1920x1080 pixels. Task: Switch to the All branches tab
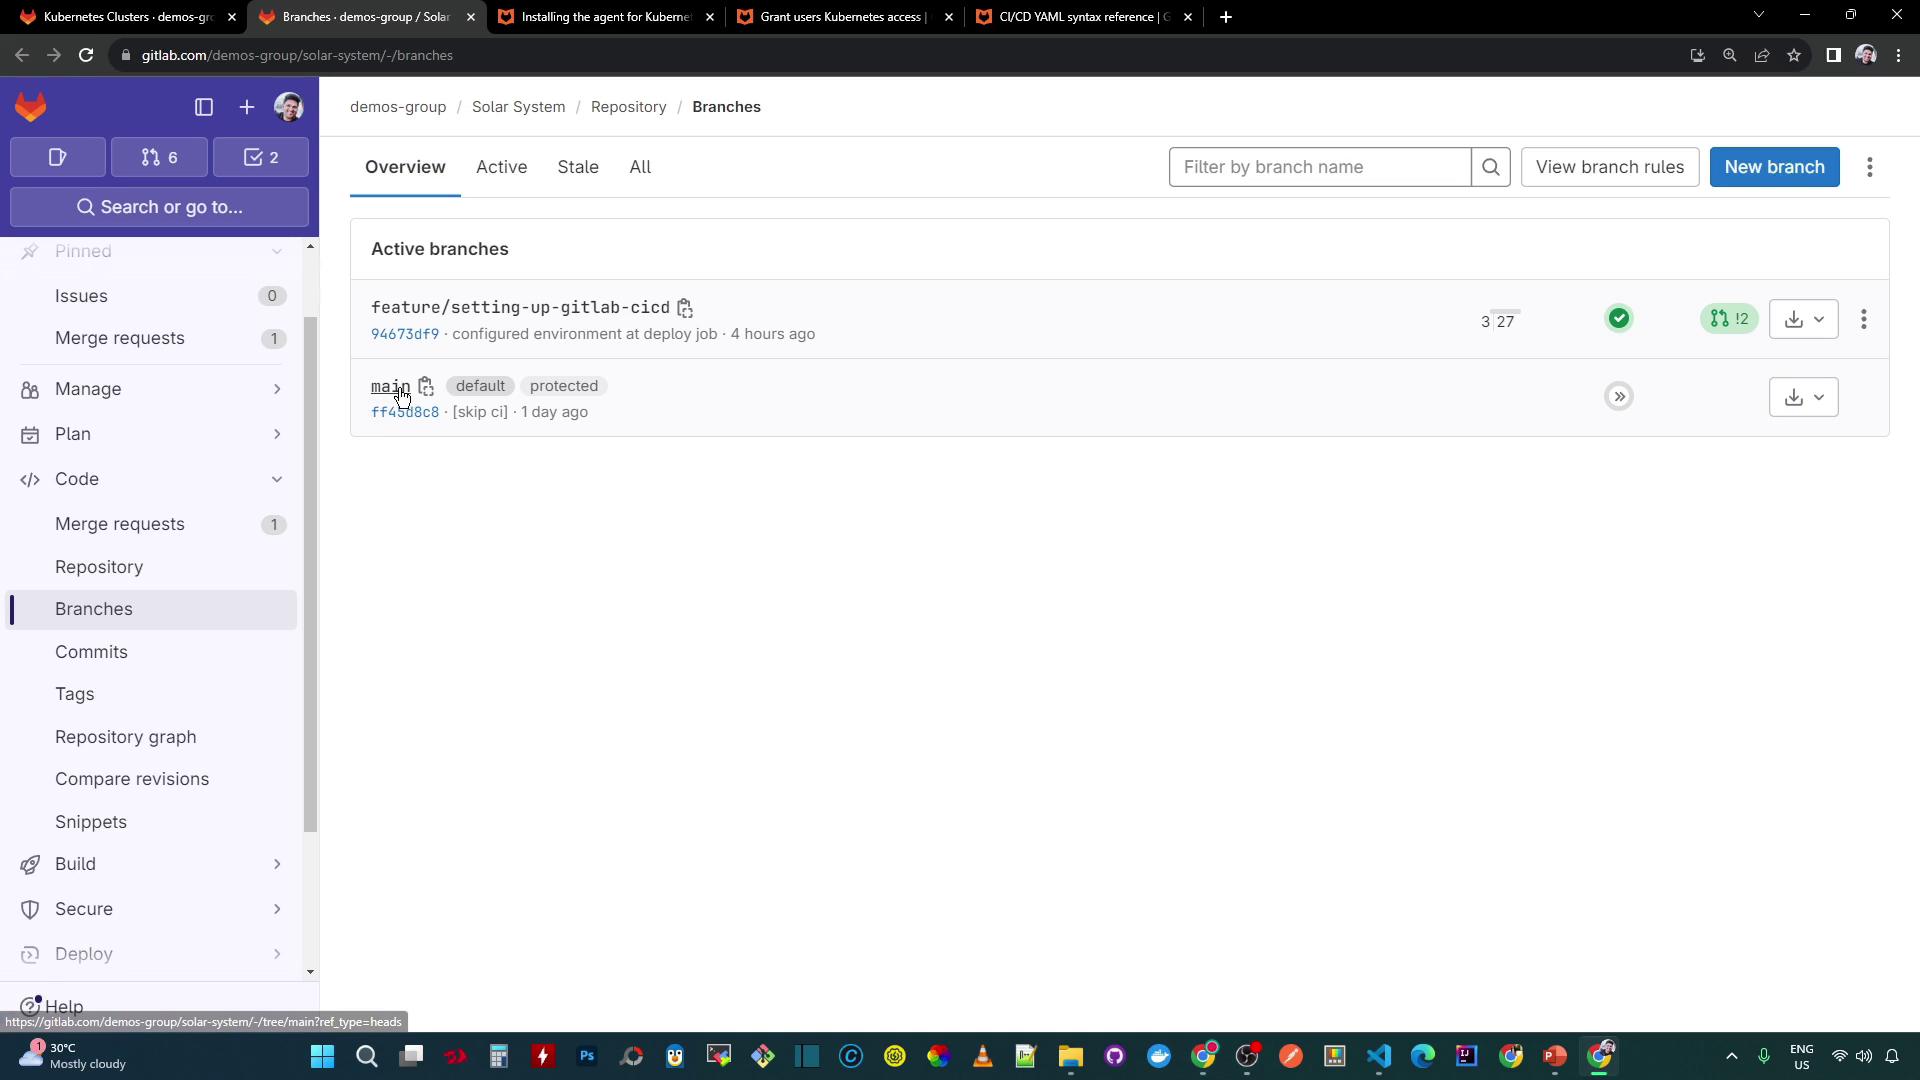(x=640, y=167)
